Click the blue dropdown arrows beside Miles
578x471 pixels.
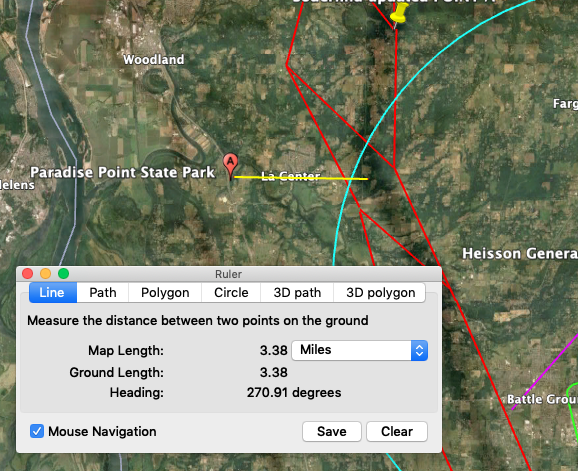tap(419, 350)
